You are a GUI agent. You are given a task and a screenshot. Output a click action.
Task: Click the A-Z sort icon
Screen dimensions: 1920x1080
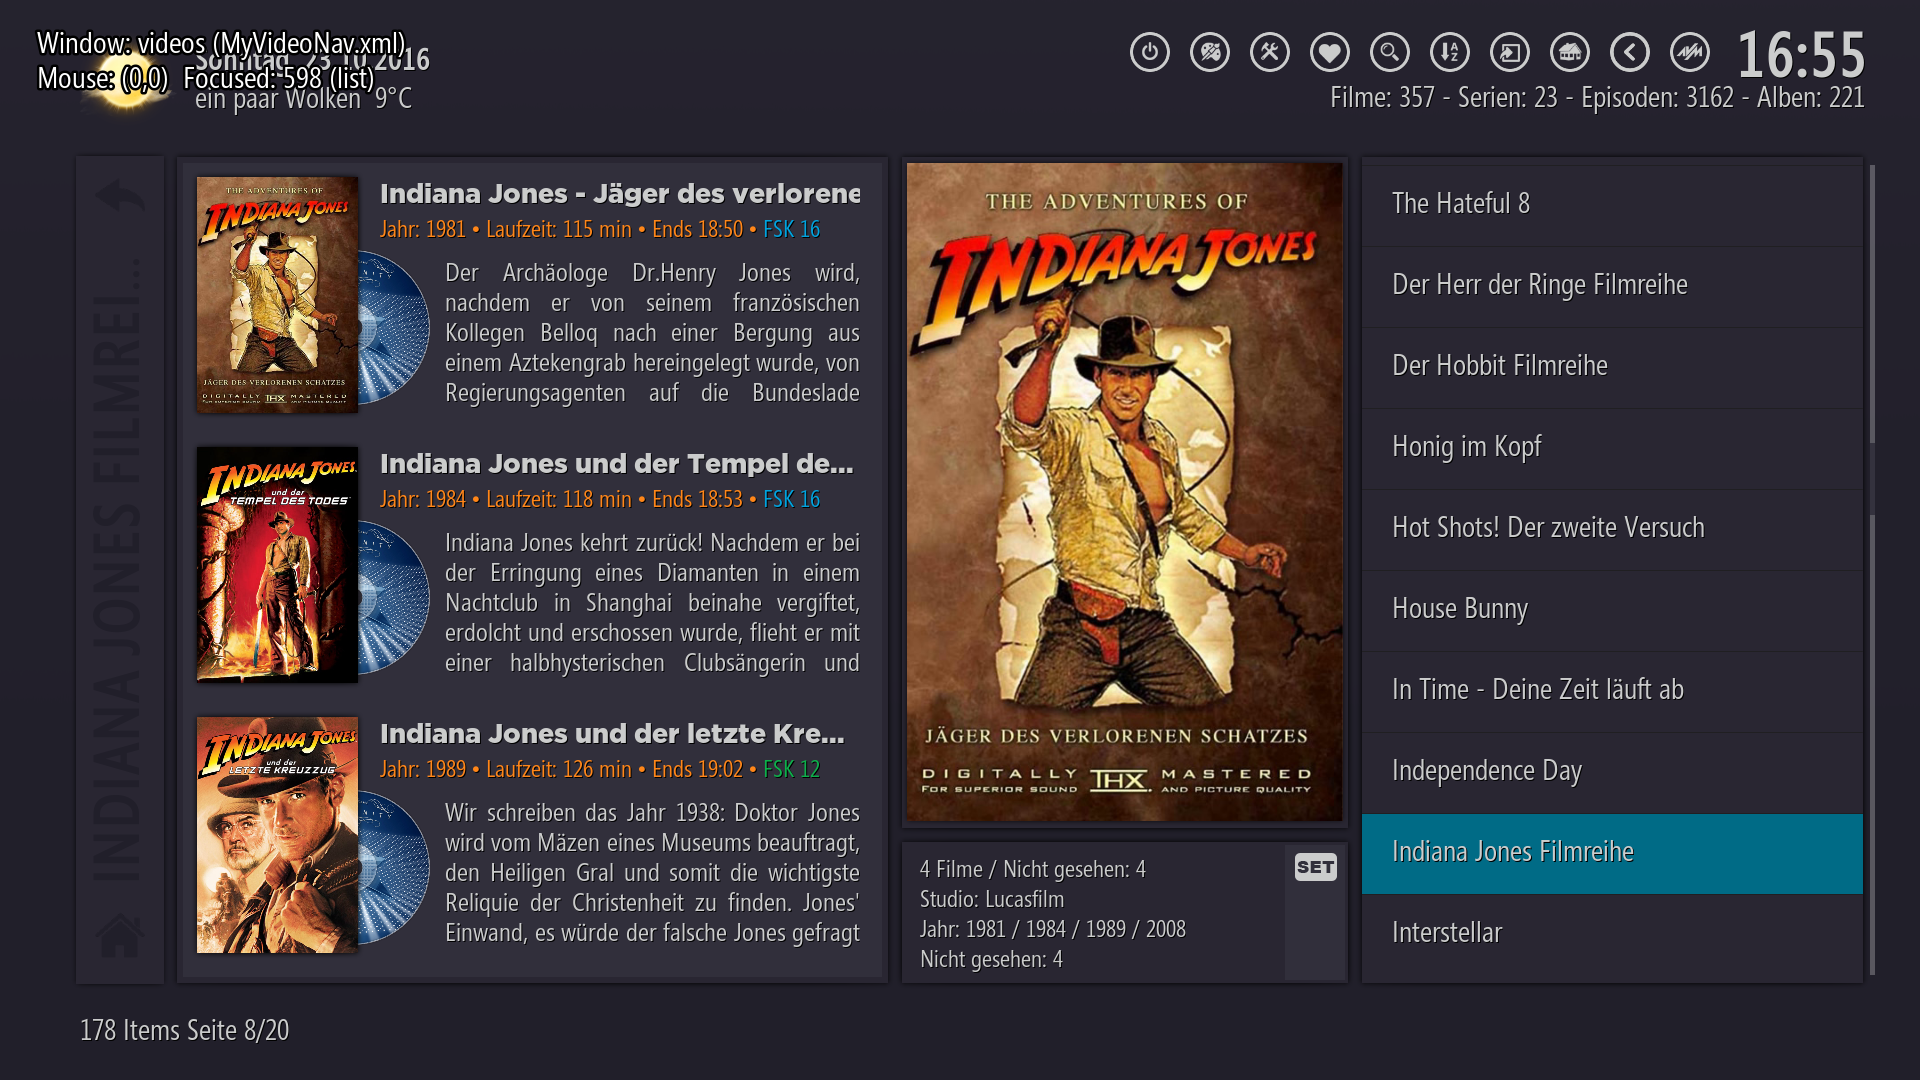(1450, 52)
